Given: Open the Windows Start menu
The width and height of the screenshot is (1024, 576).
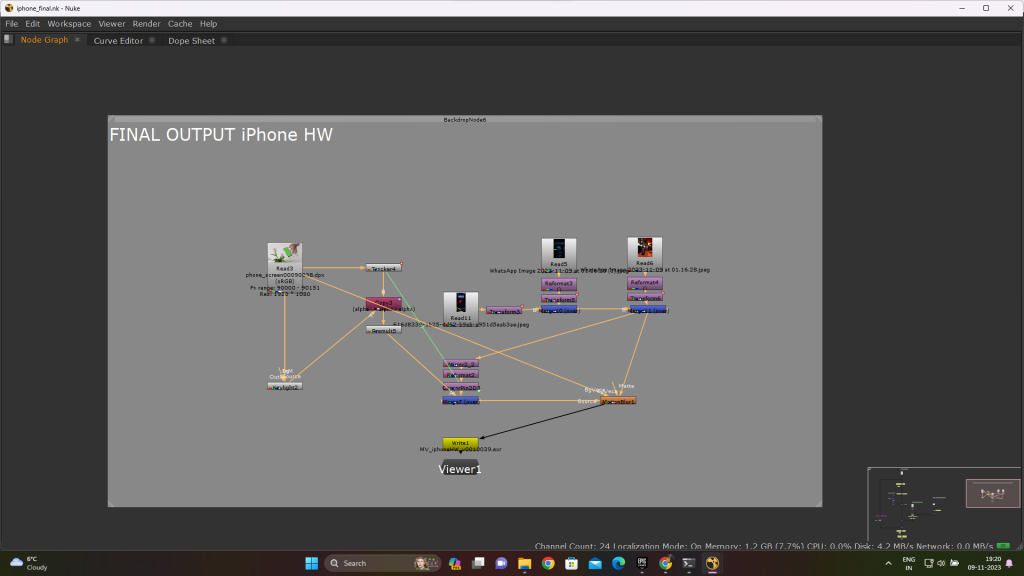Looking at the screenshot, I should pyautogui.click(x=312, y=563).
